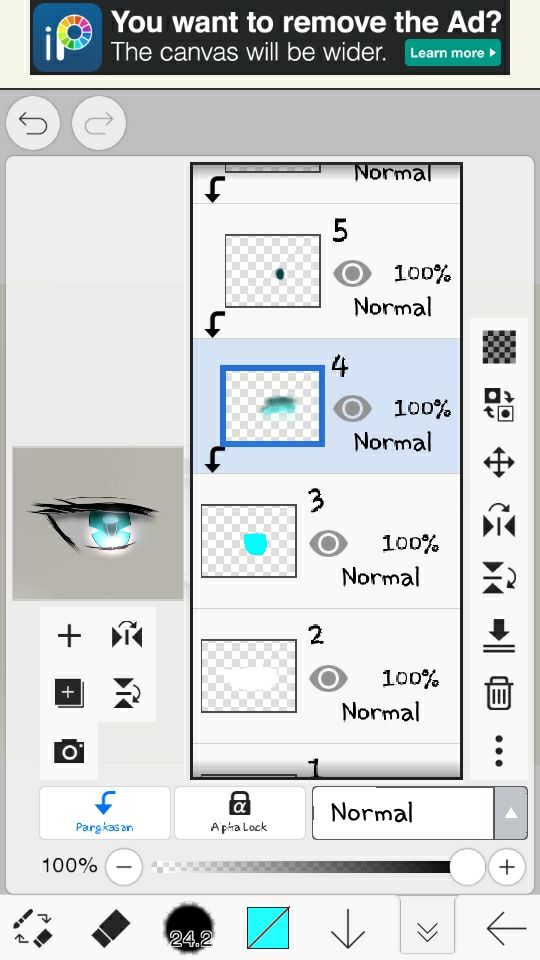The image size is (540, 960).
Task: Toggle the Alpha Lock button
Action: coord(239,813)
